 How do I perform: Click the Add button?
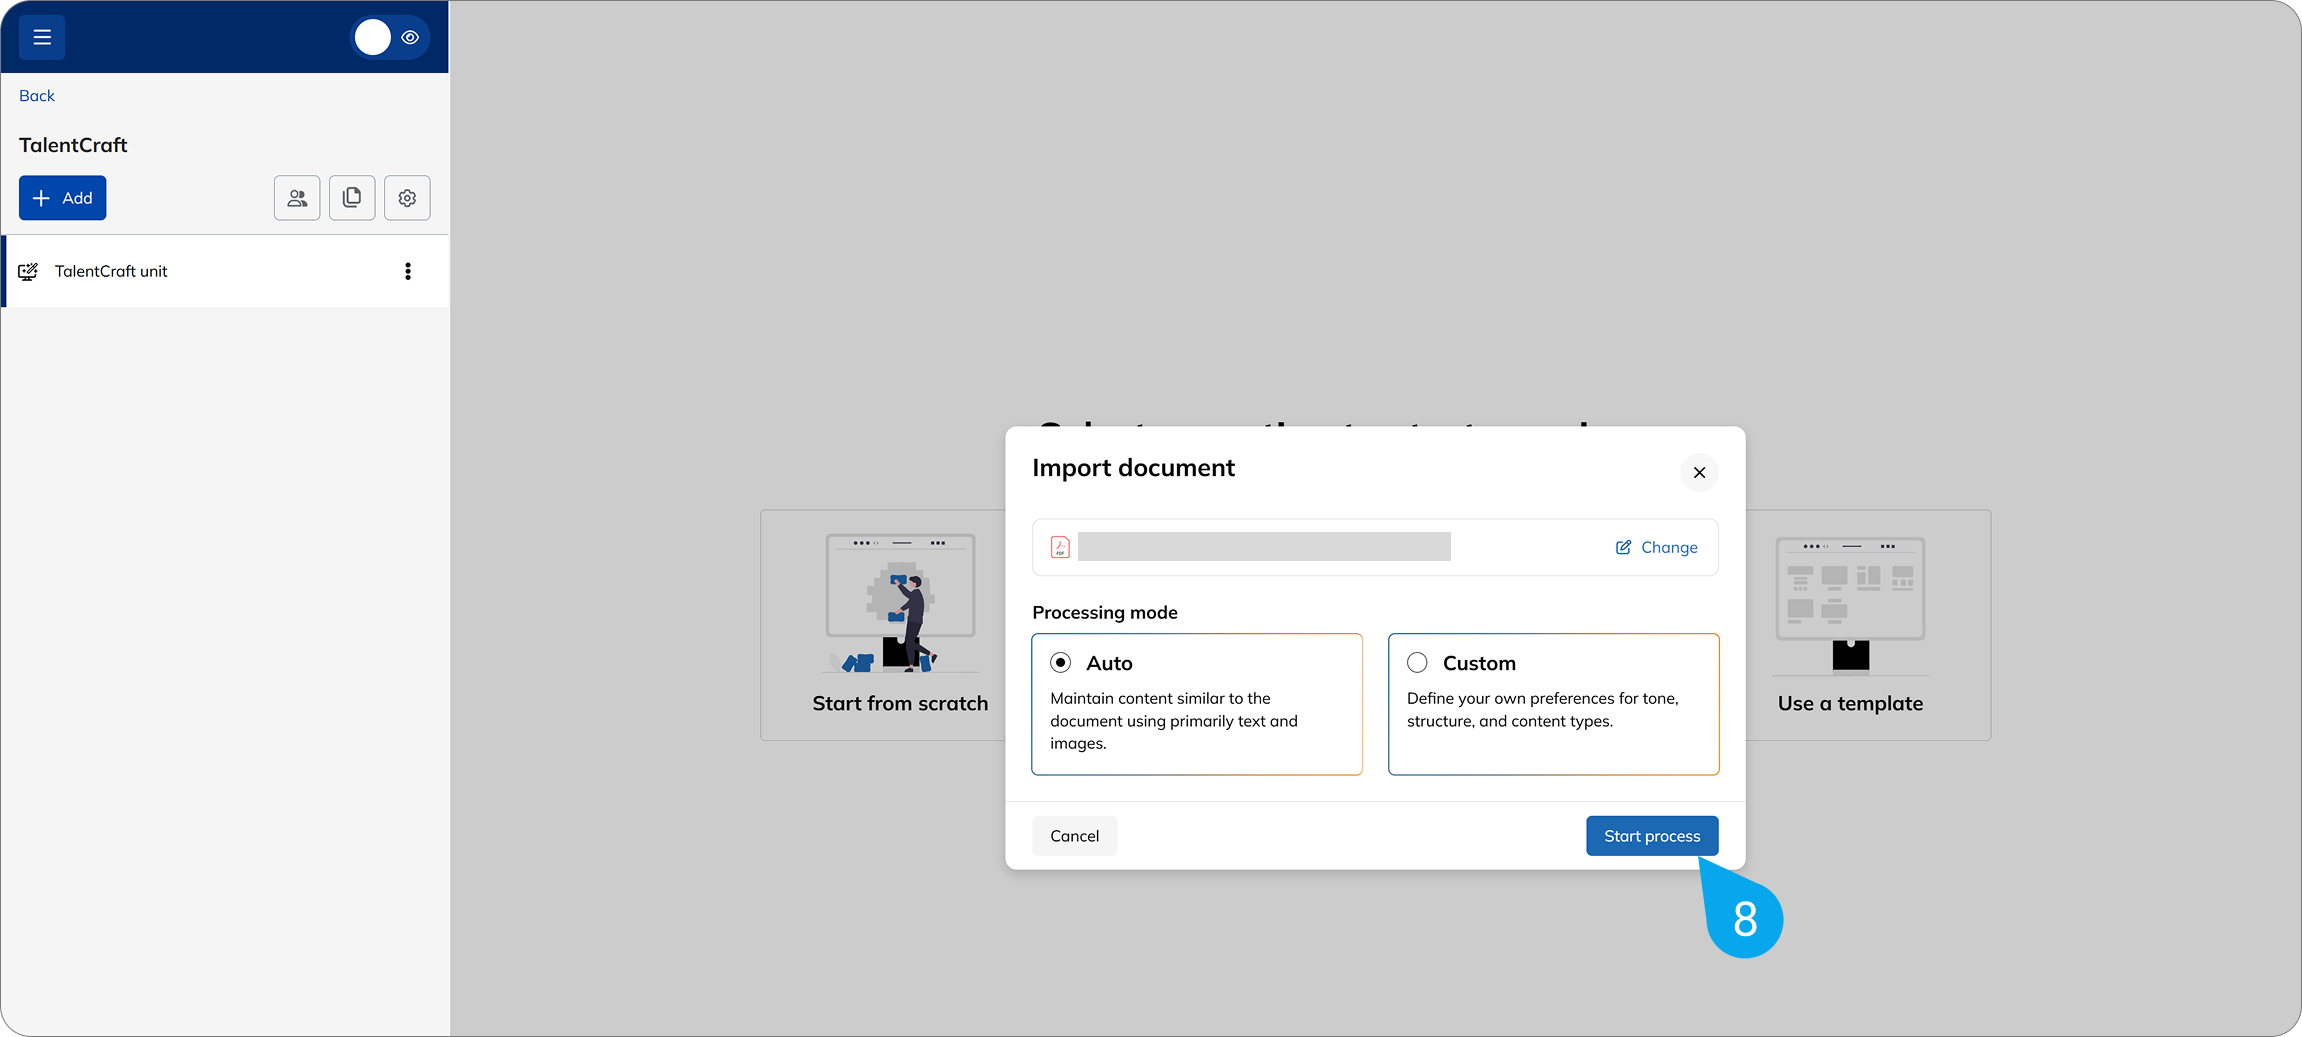pos(62,198)
